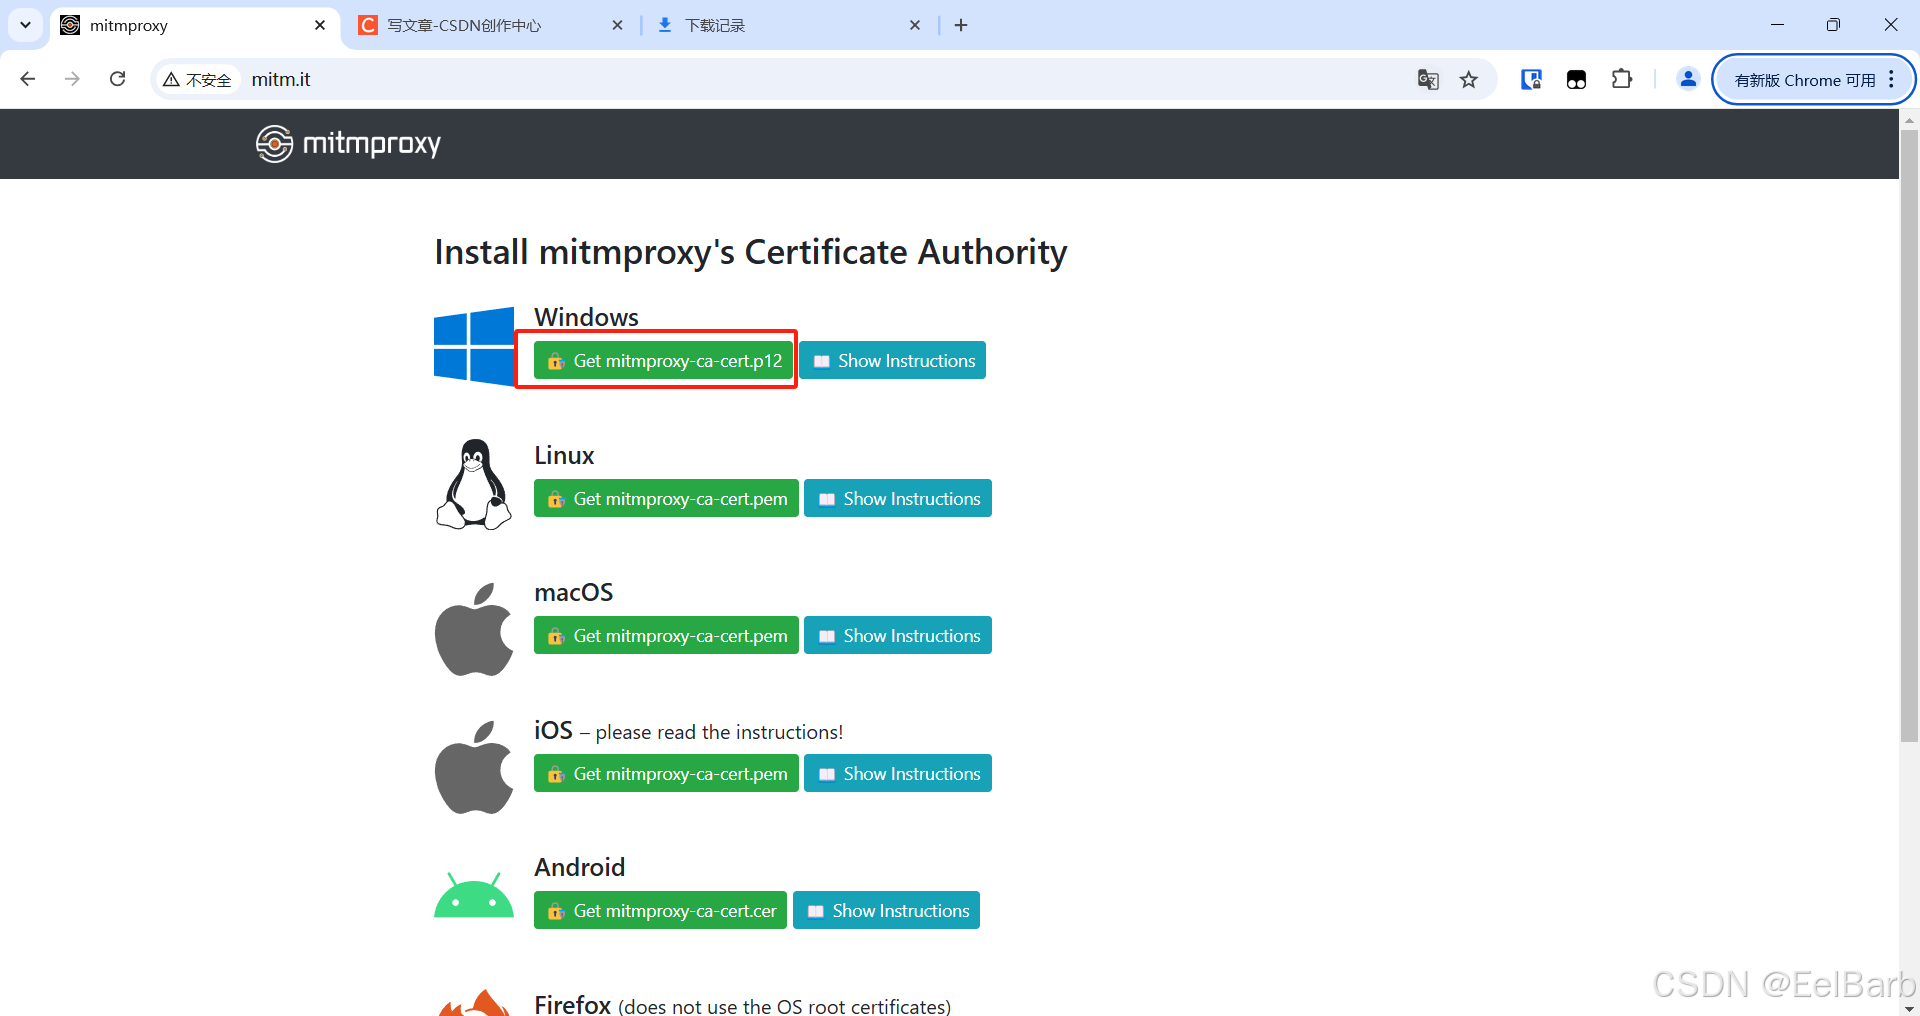This screenshot has height=1016, width=1920.
Task: Minimize the Chrome window
Action: [x=1777, y=25]
